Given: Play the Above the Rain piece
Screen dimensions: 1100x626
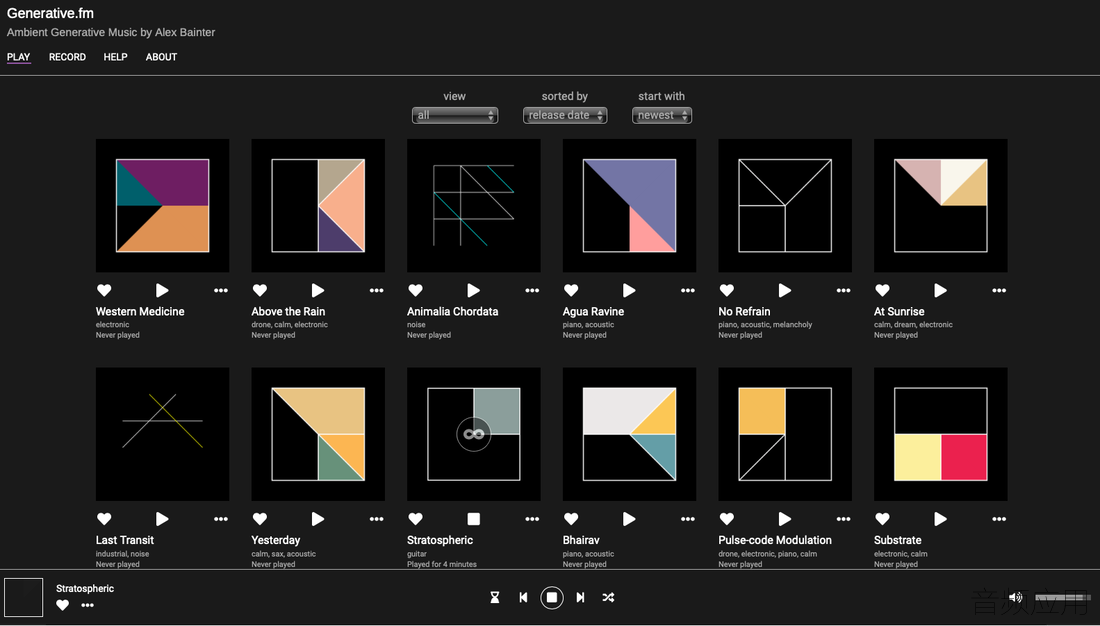Looking at the screenshot, I should pos(318,291).
